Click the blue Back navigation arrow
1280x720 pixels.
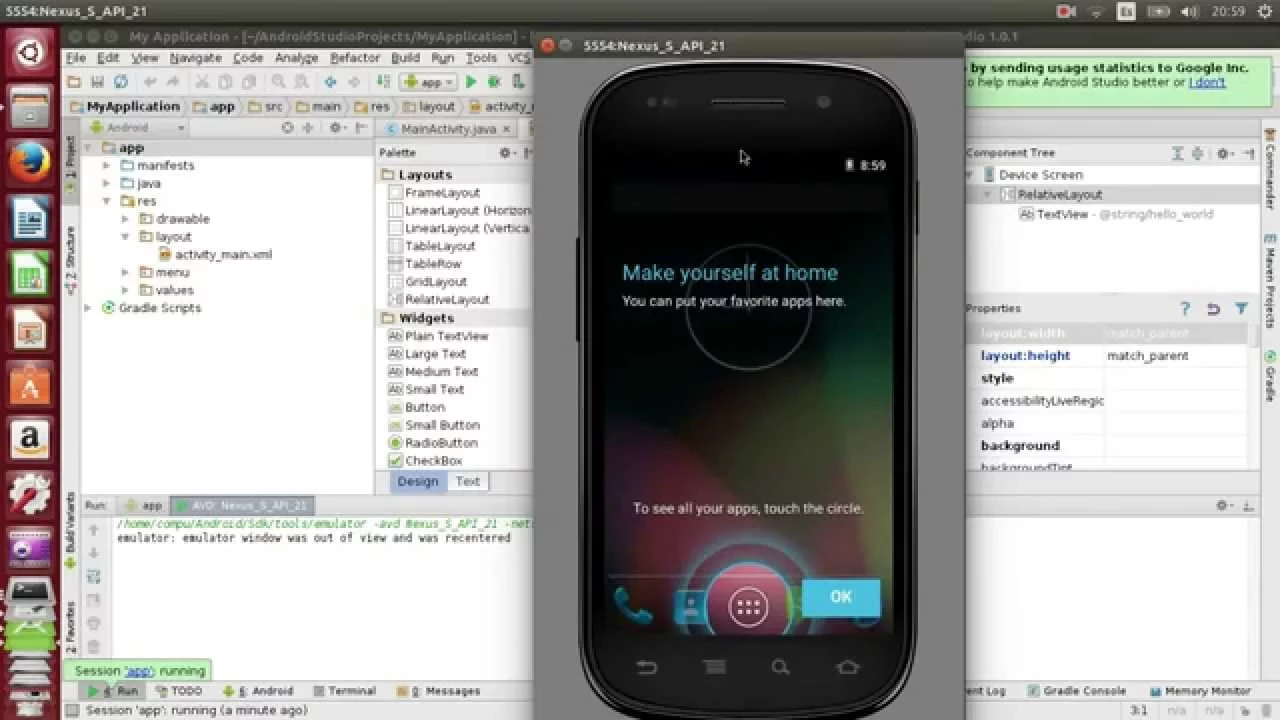330,82
